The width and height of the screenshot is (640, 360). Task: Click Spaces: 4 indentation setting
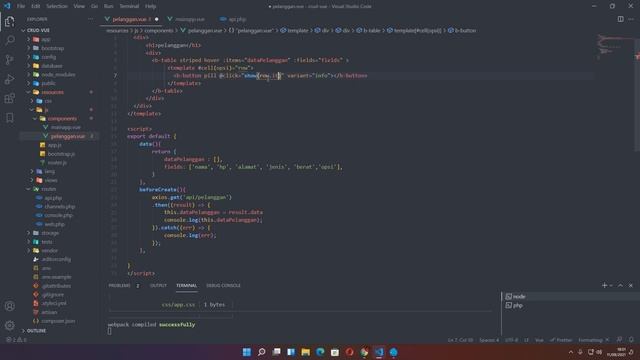coord(489,340)
